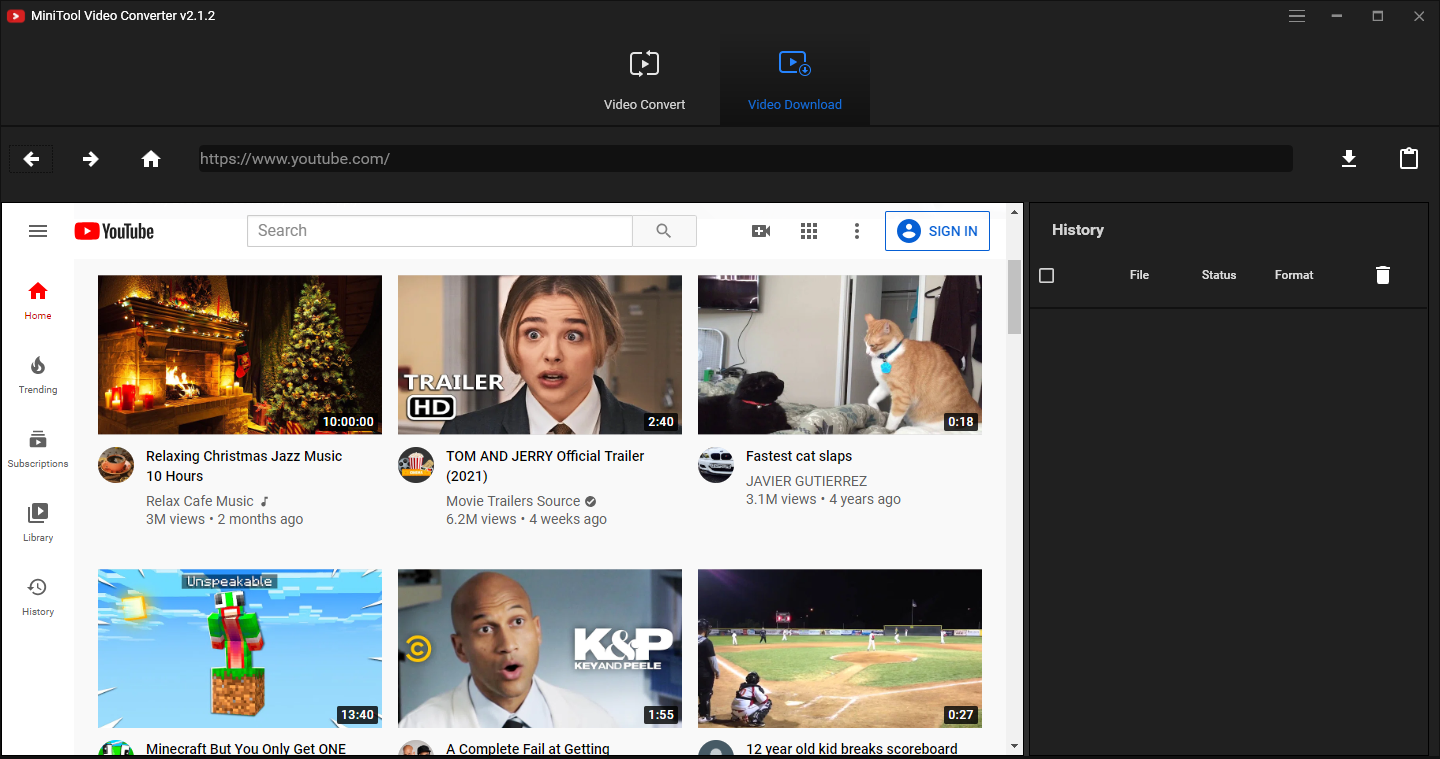This screenshot has width=1440, height=759.
Task: Click the MiniTool app logo in title bar
Action: (x=16, y=16)
